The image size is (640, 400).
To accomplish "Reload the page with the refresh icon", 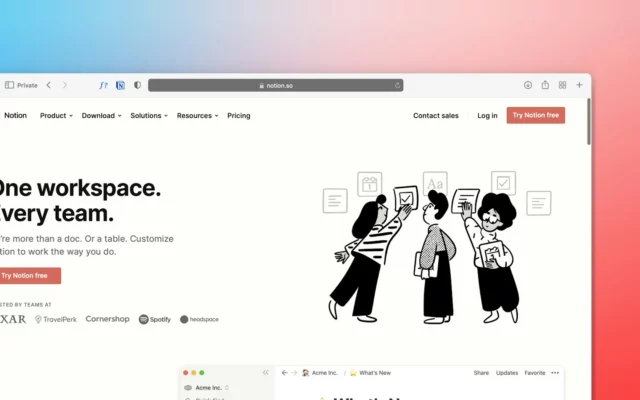I will 397,85.
